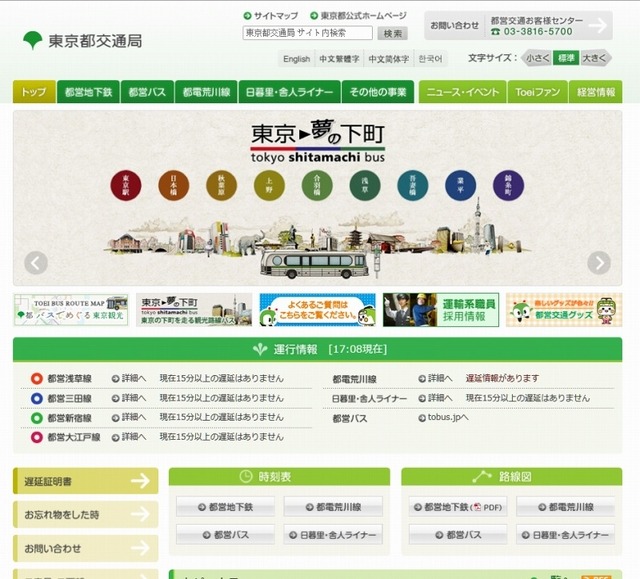
Task: Open the 都営交通グッズ banner
Action: coord(564,310)
